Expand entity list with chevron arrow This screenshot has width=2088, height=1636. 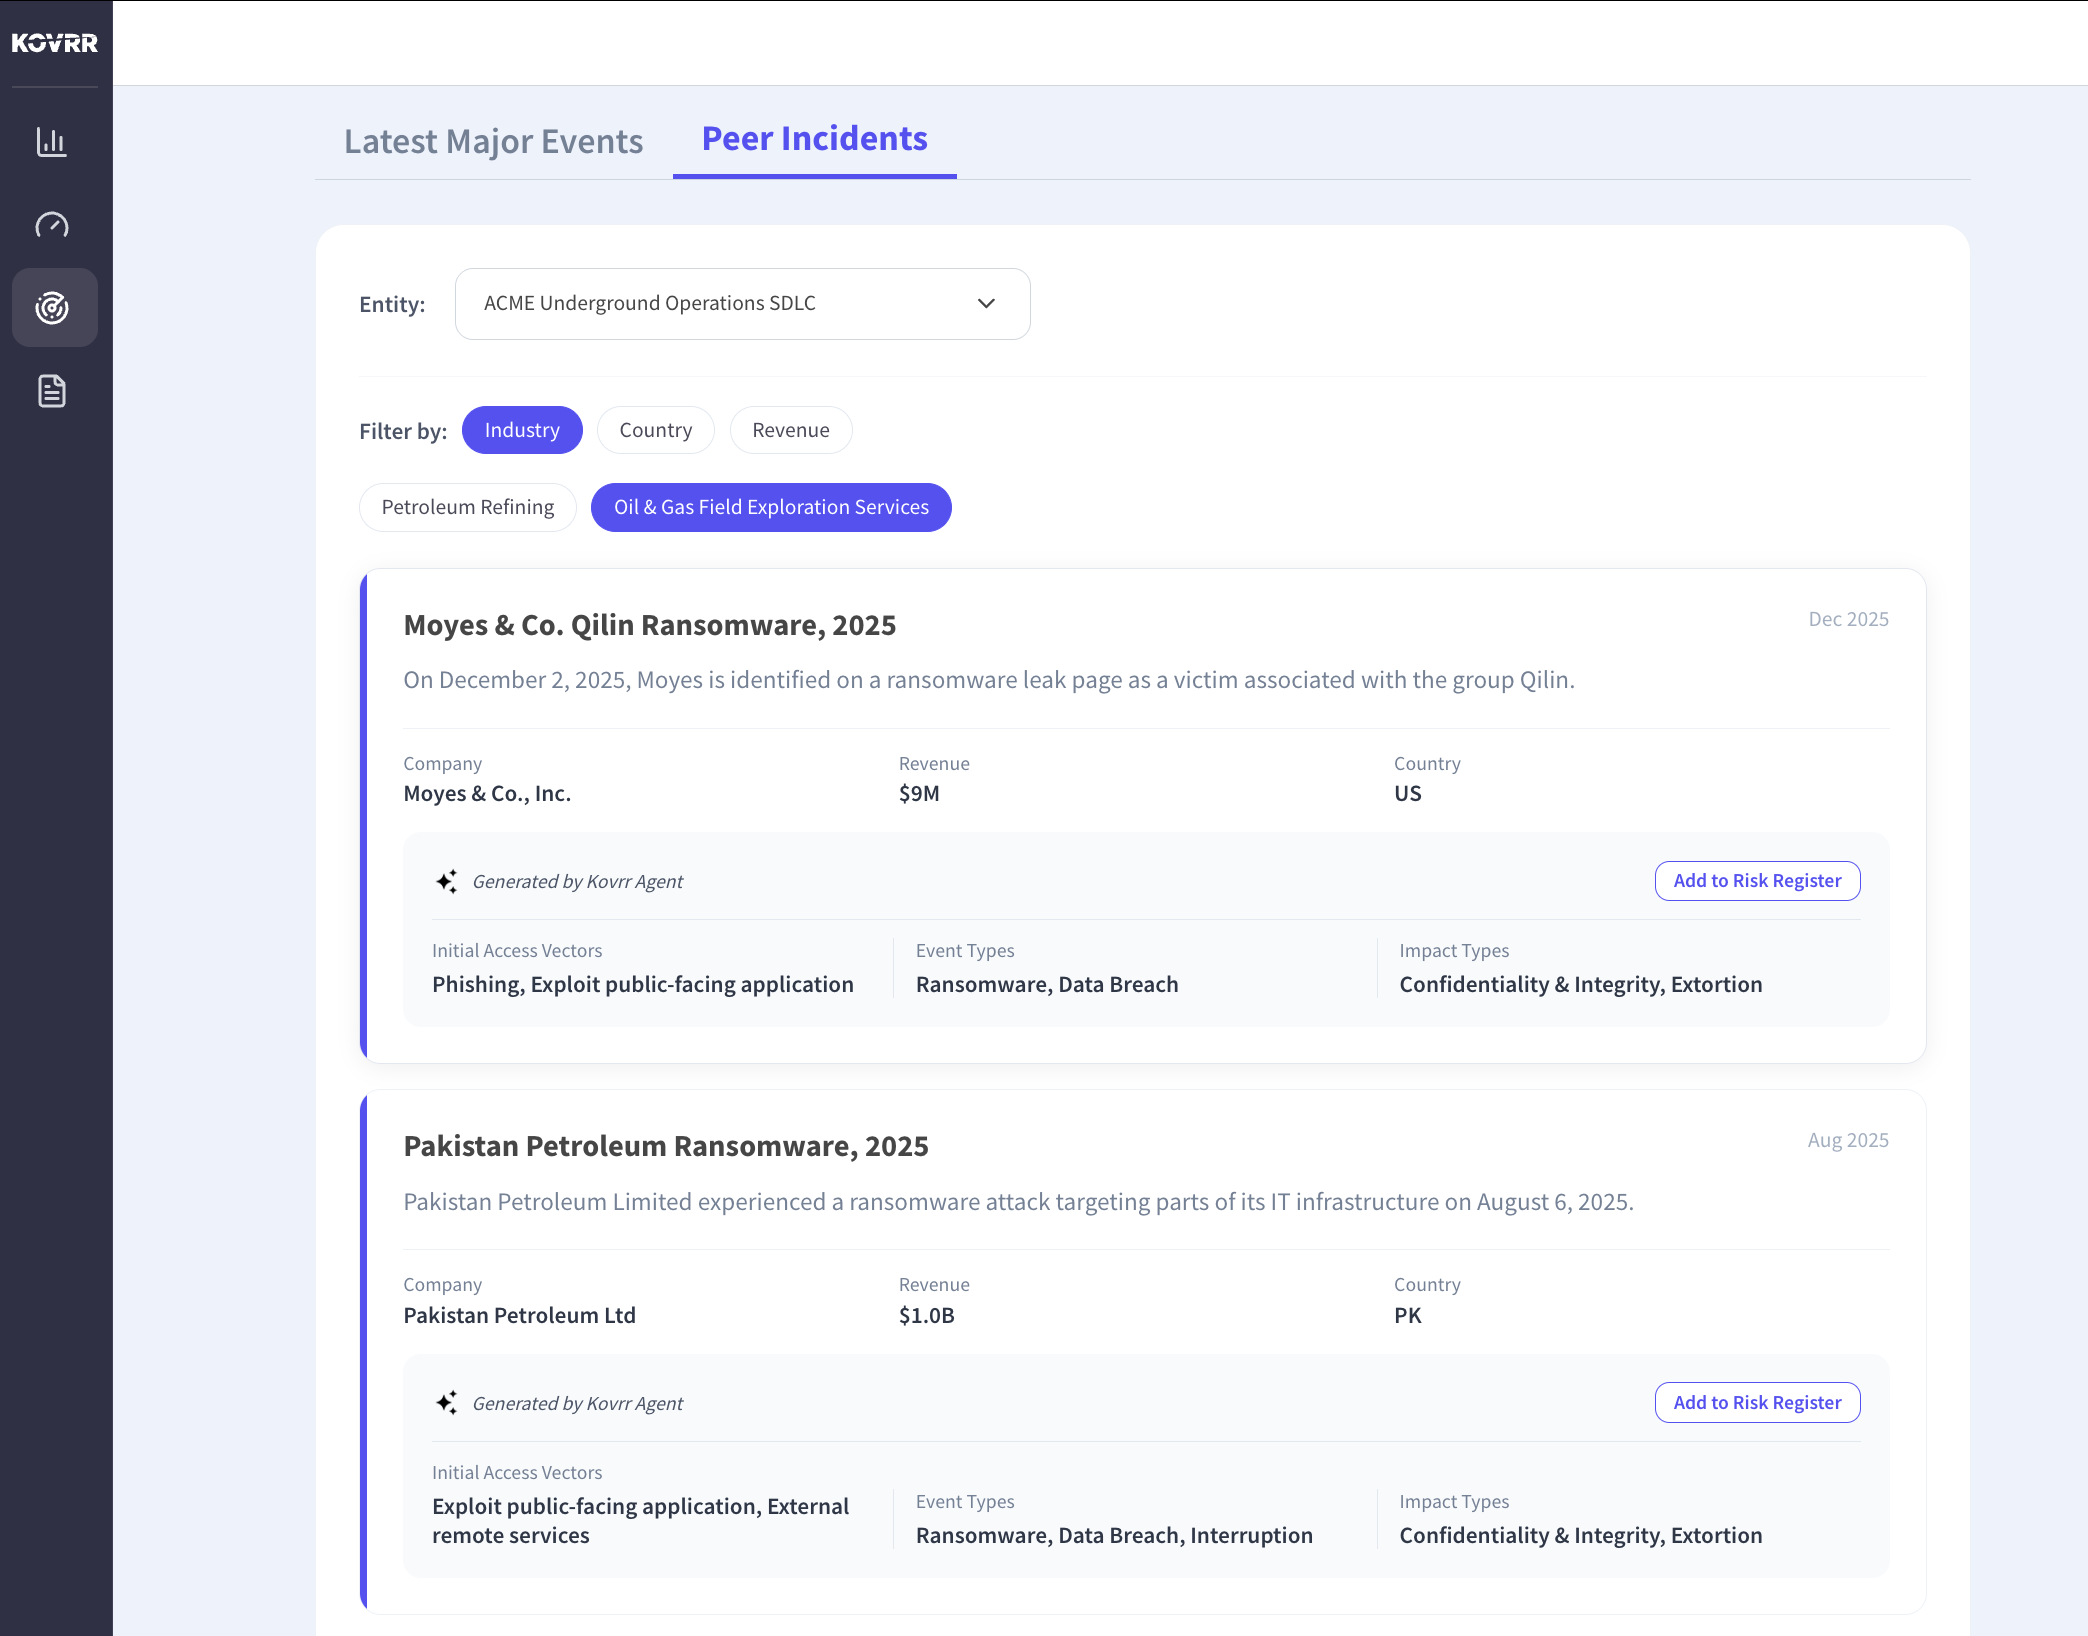[x=987, y=303]
